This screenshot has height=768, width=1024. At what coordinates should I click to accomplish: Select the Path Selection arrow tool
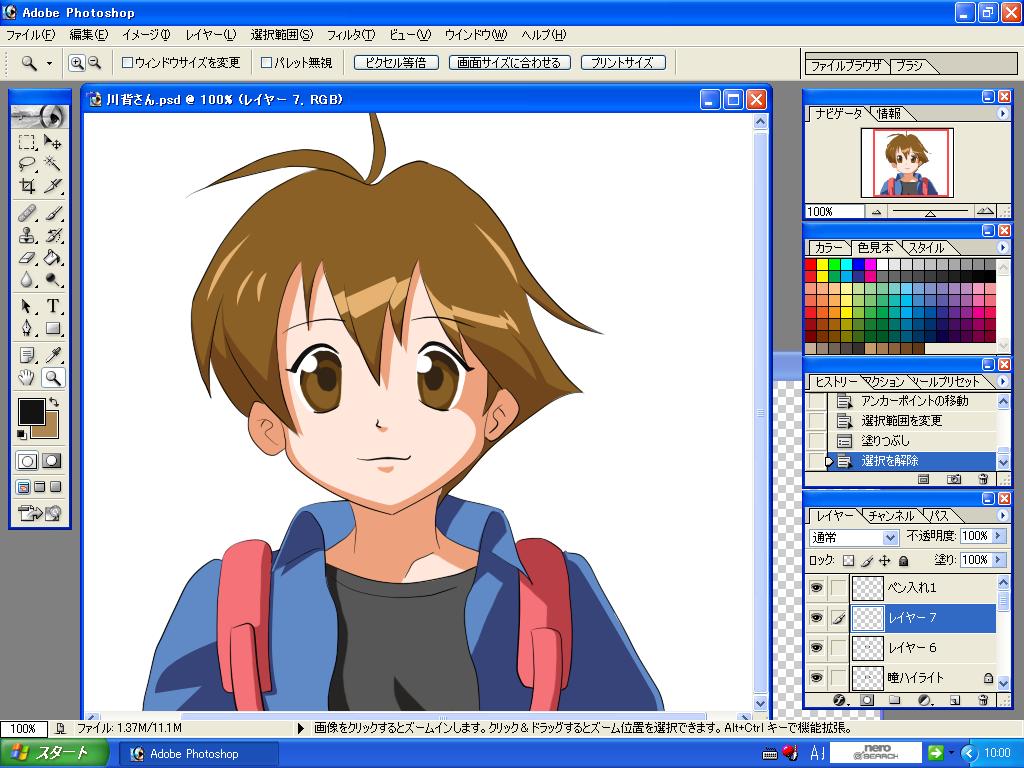27,306
